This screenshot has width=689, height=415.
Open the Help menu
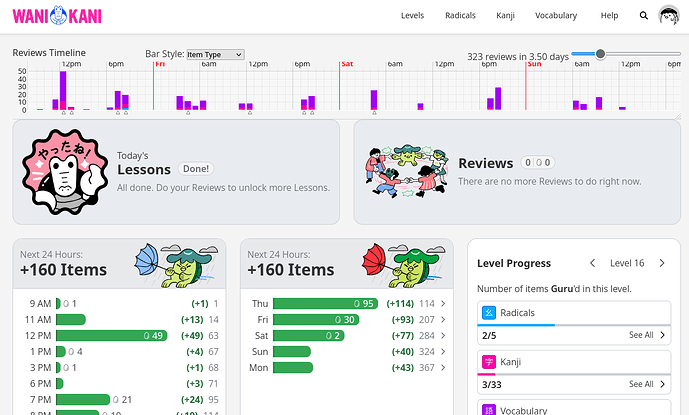(x=609, y=15)
